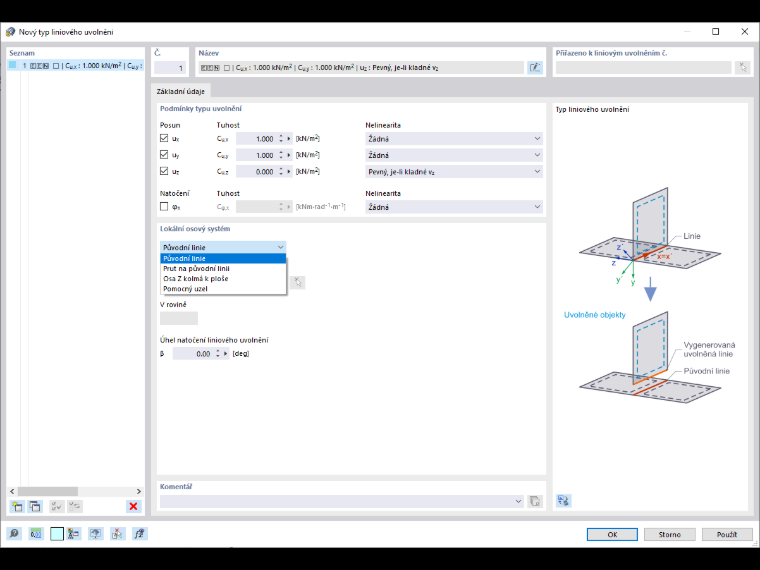Open the color display settings icon
Screen dimensions: 760x570
pos(74,534)
